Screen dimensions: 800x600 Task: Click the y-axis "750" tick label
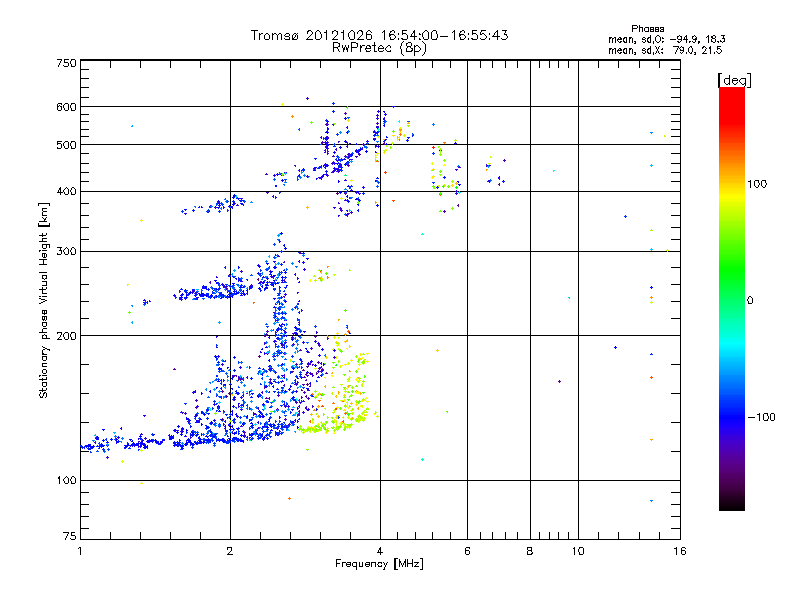66,63
